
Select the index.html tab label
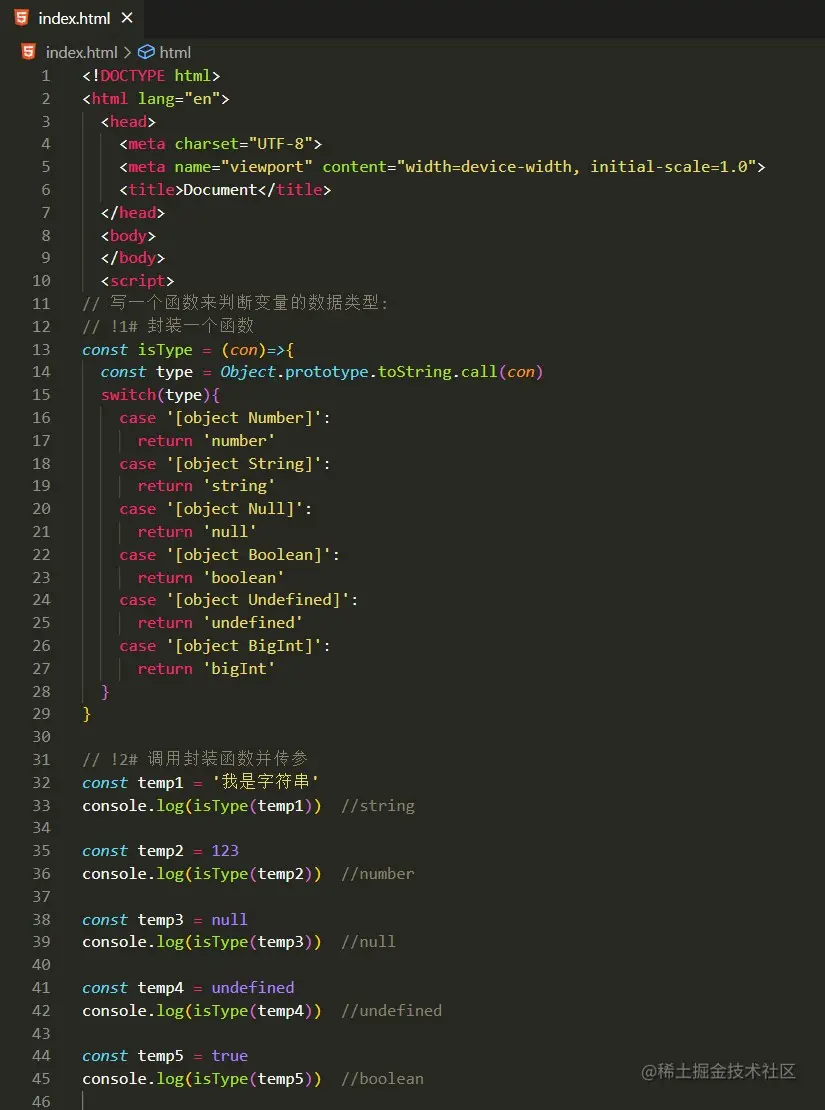pyautogui.click(x=74, y=18)
